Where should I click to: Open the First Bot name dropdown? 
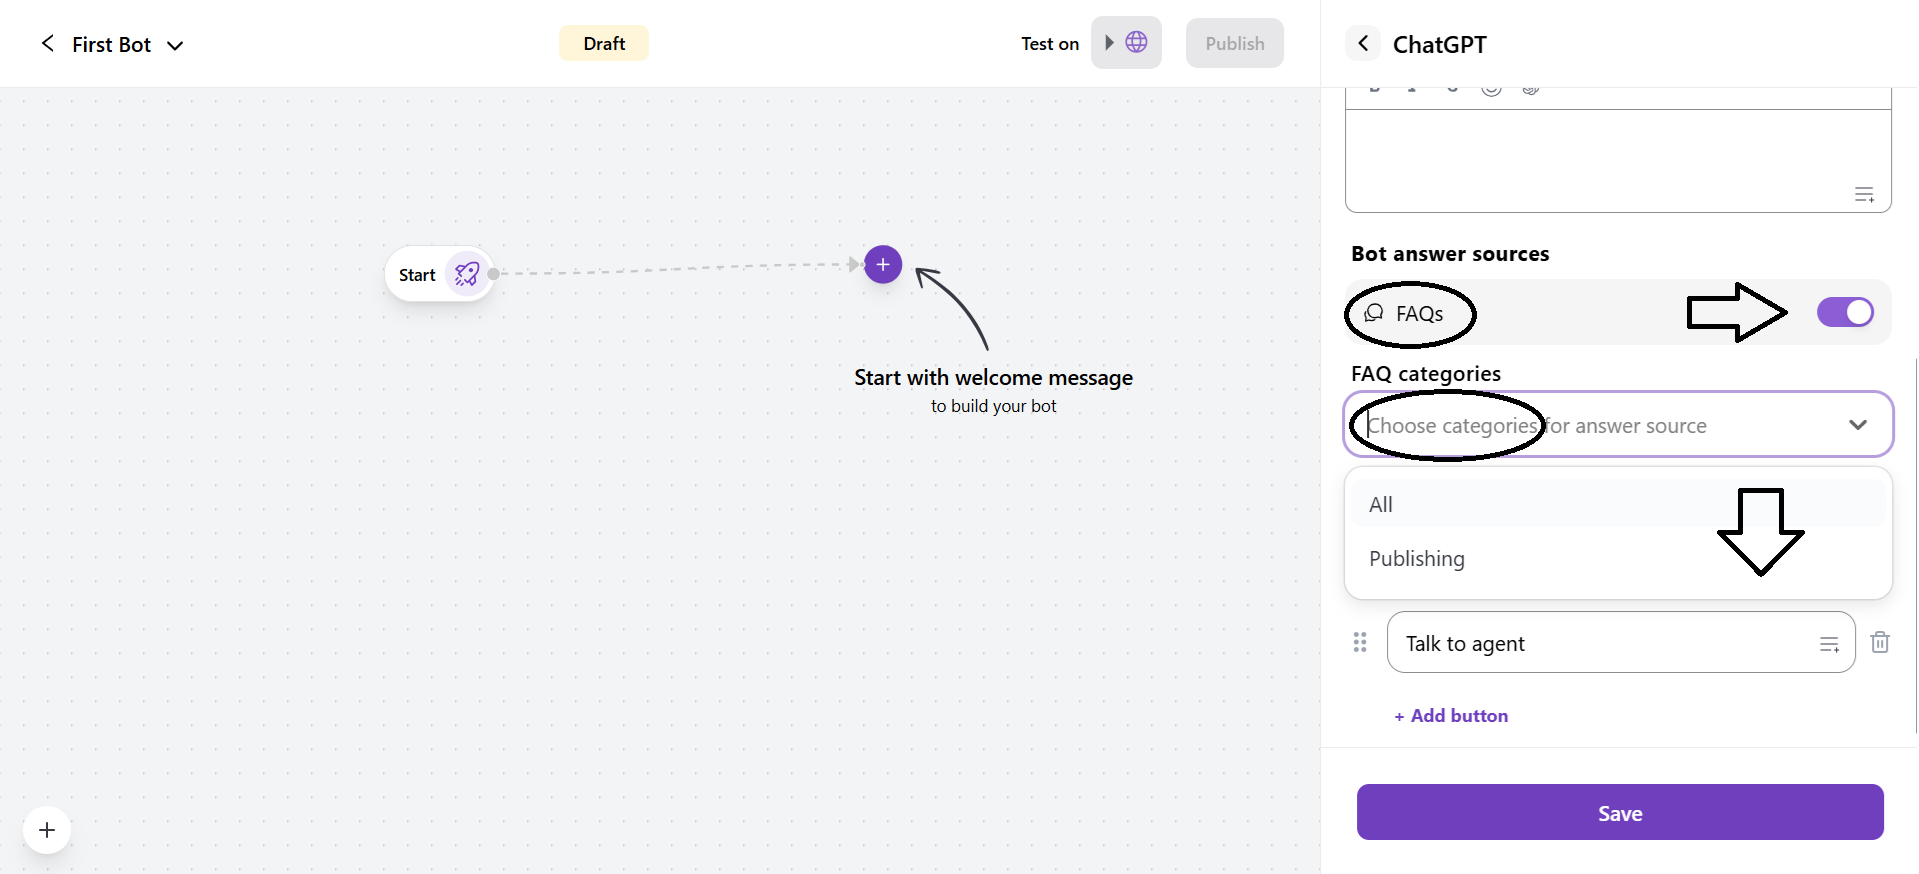click(x=176, y=45)
